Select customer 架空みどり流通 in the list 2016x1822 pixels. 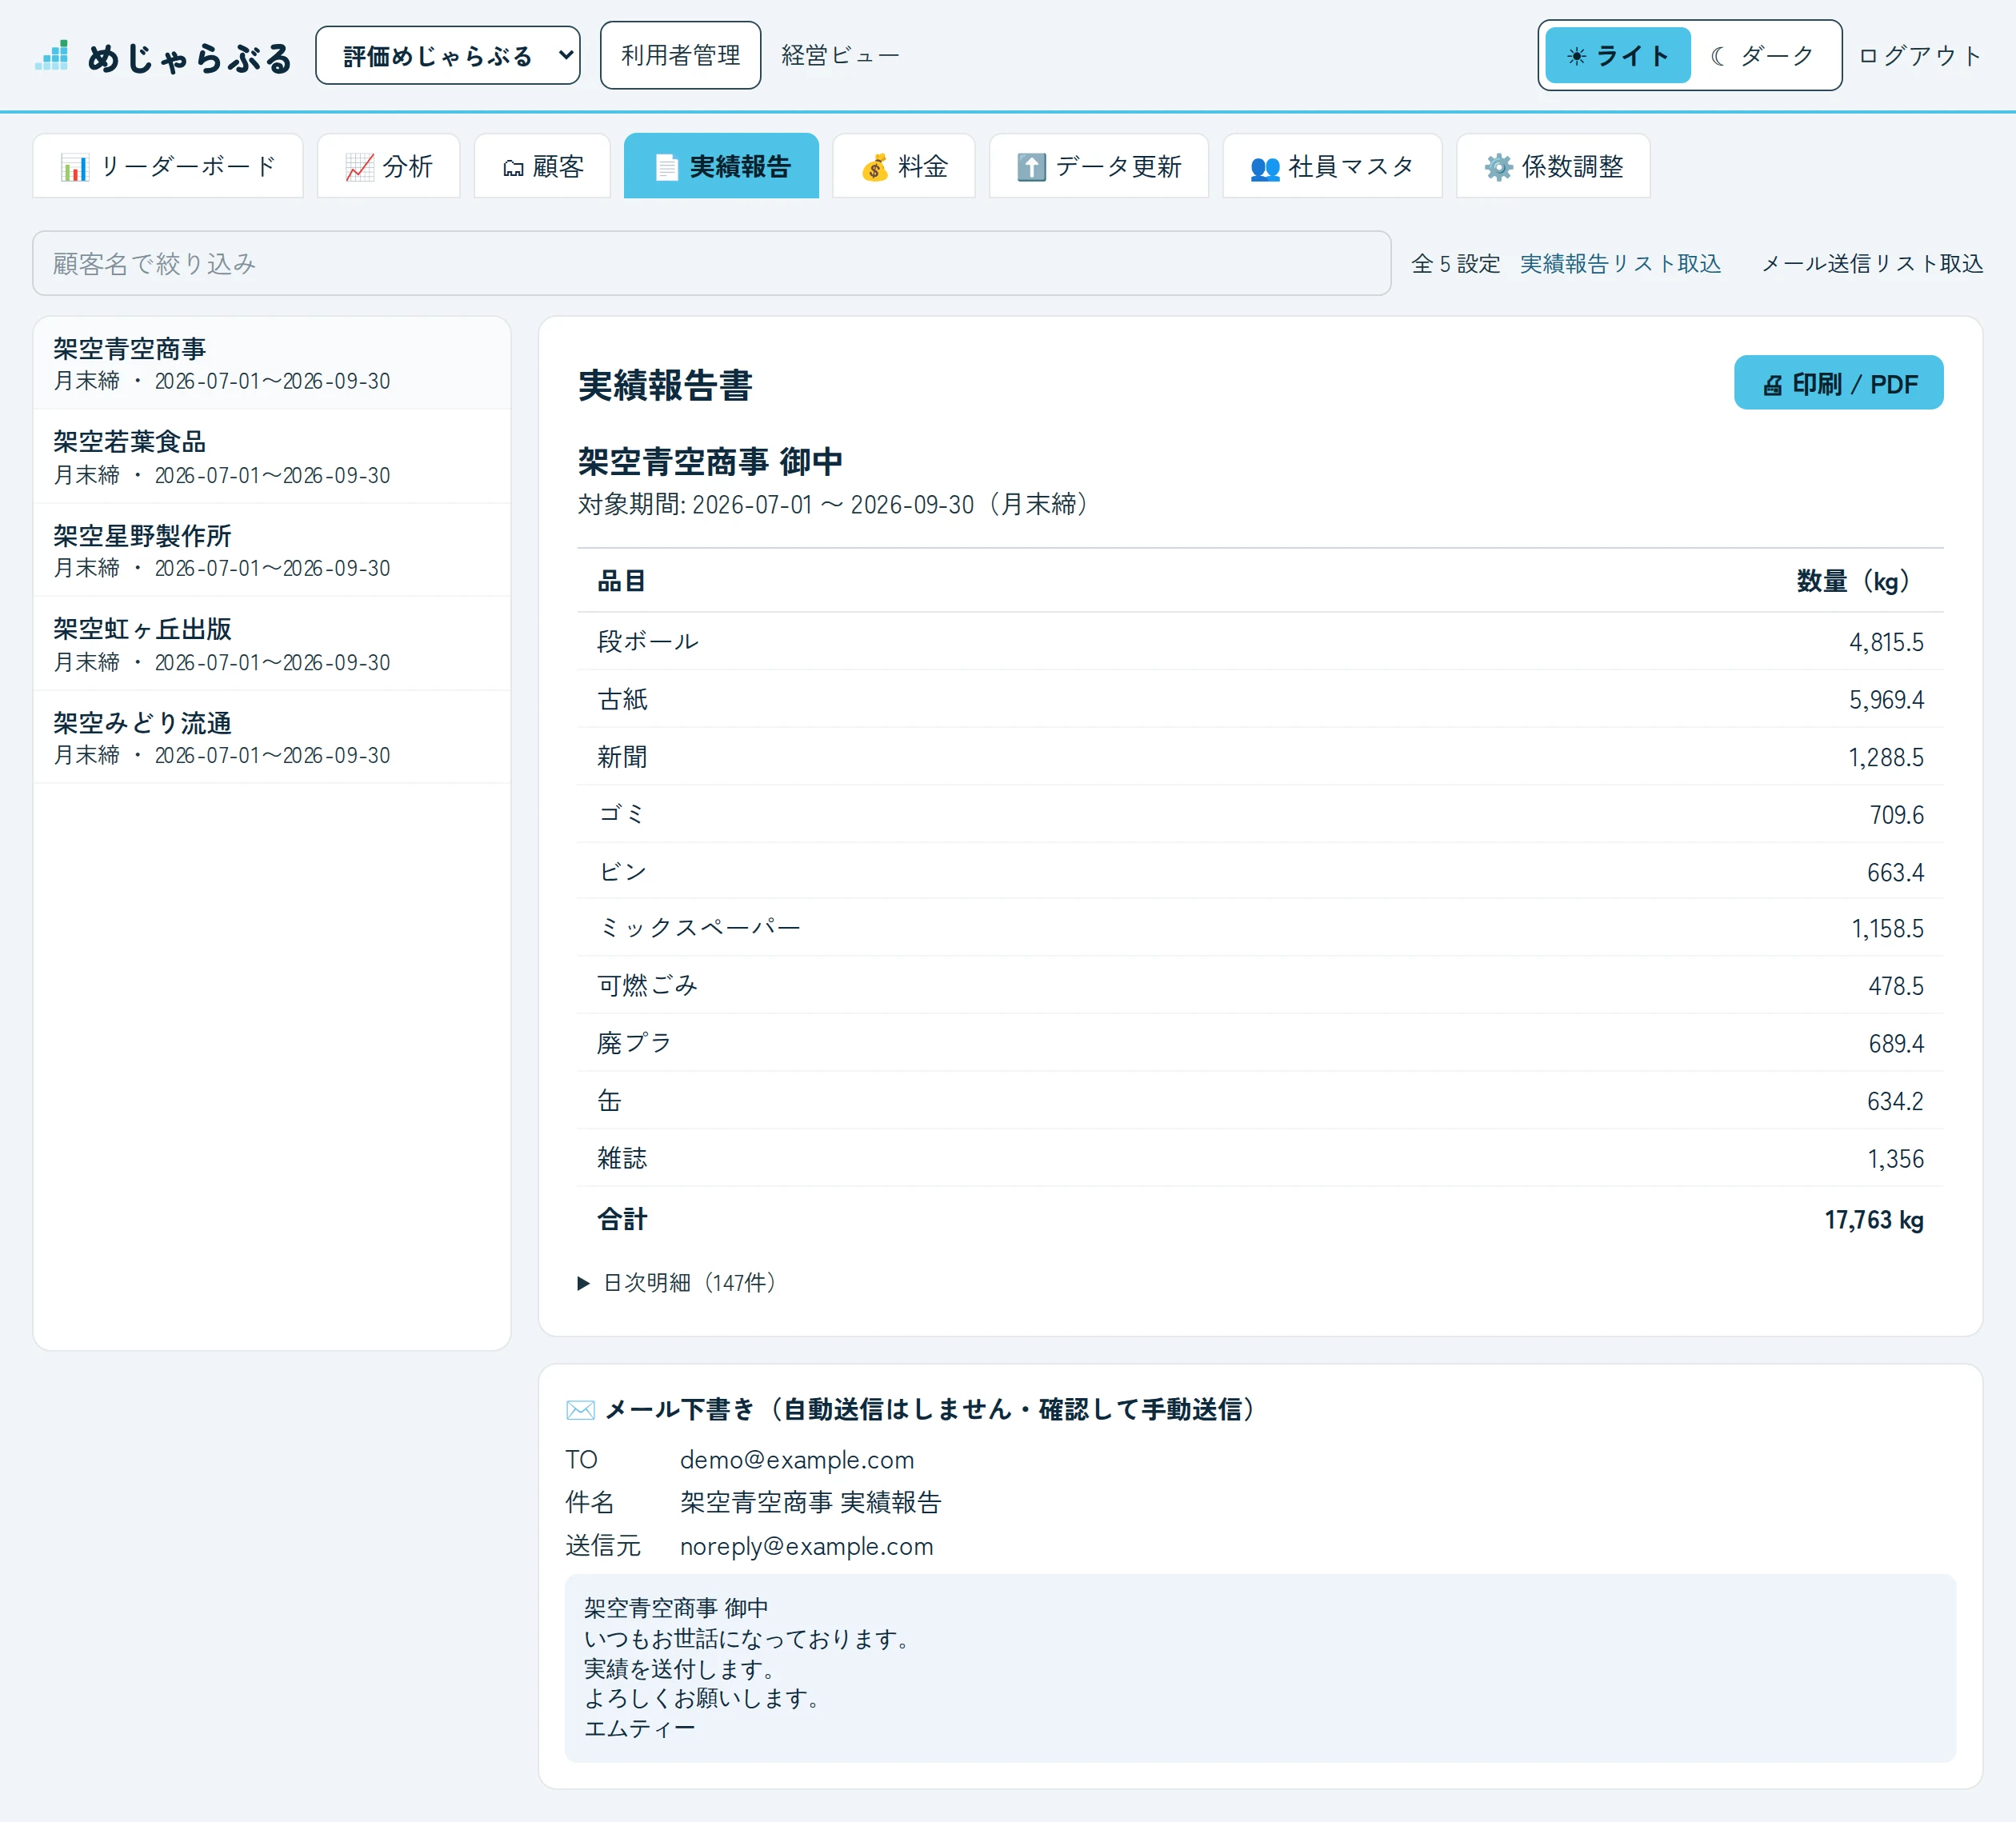coord(272,737)
